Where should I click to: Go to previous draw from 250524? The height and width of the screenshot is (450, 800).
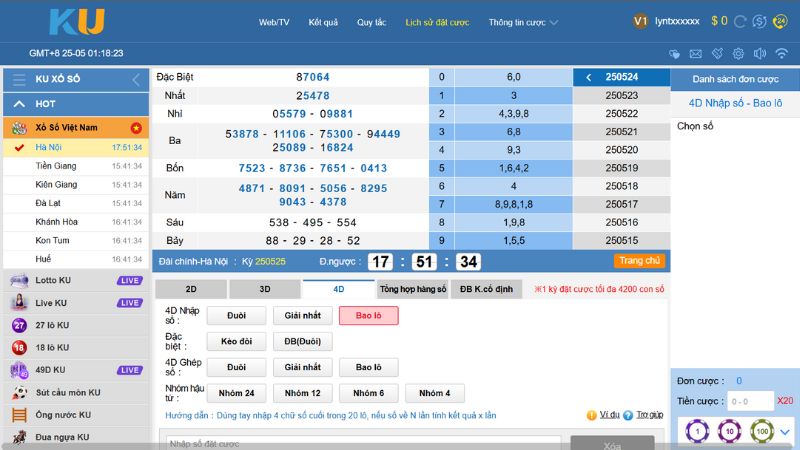(x=589, y=77)
